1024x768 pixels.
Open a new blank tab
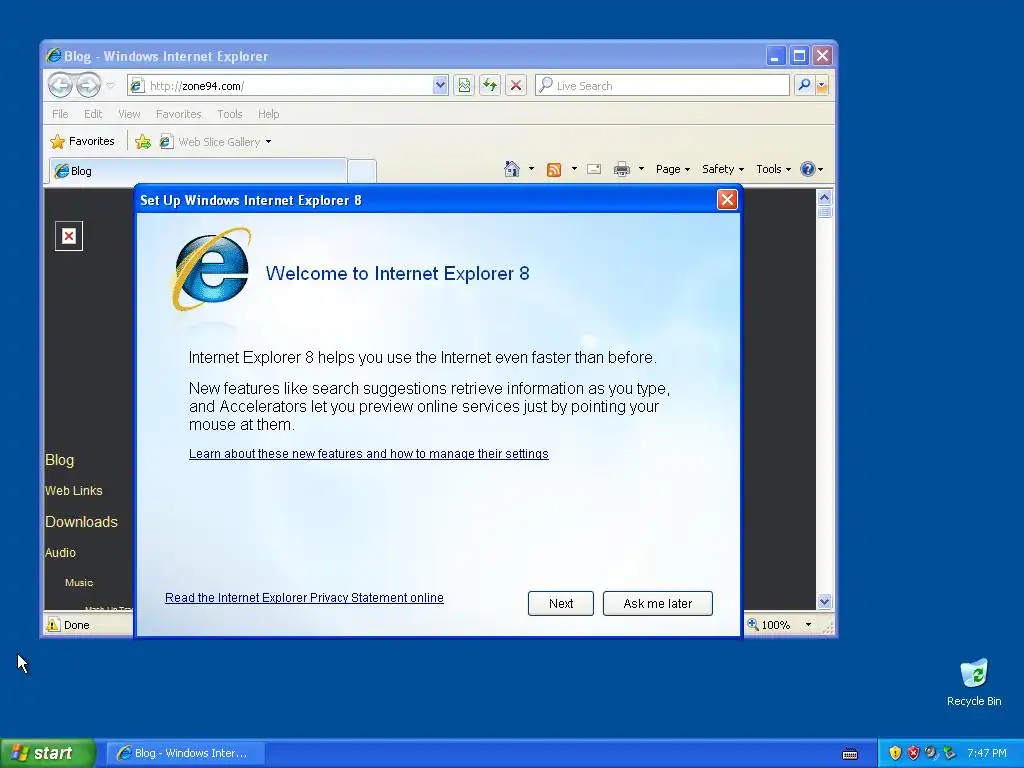pos(361,171)
